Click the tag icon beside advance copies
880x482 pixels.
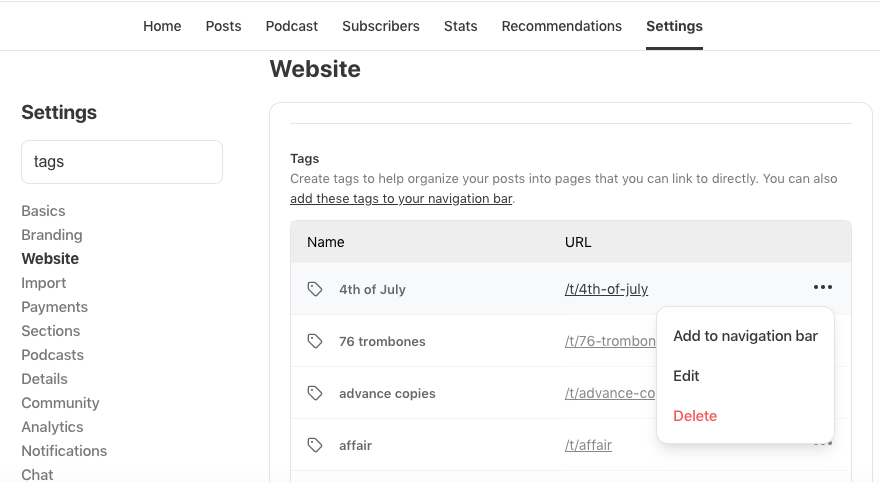pos(315,393)
